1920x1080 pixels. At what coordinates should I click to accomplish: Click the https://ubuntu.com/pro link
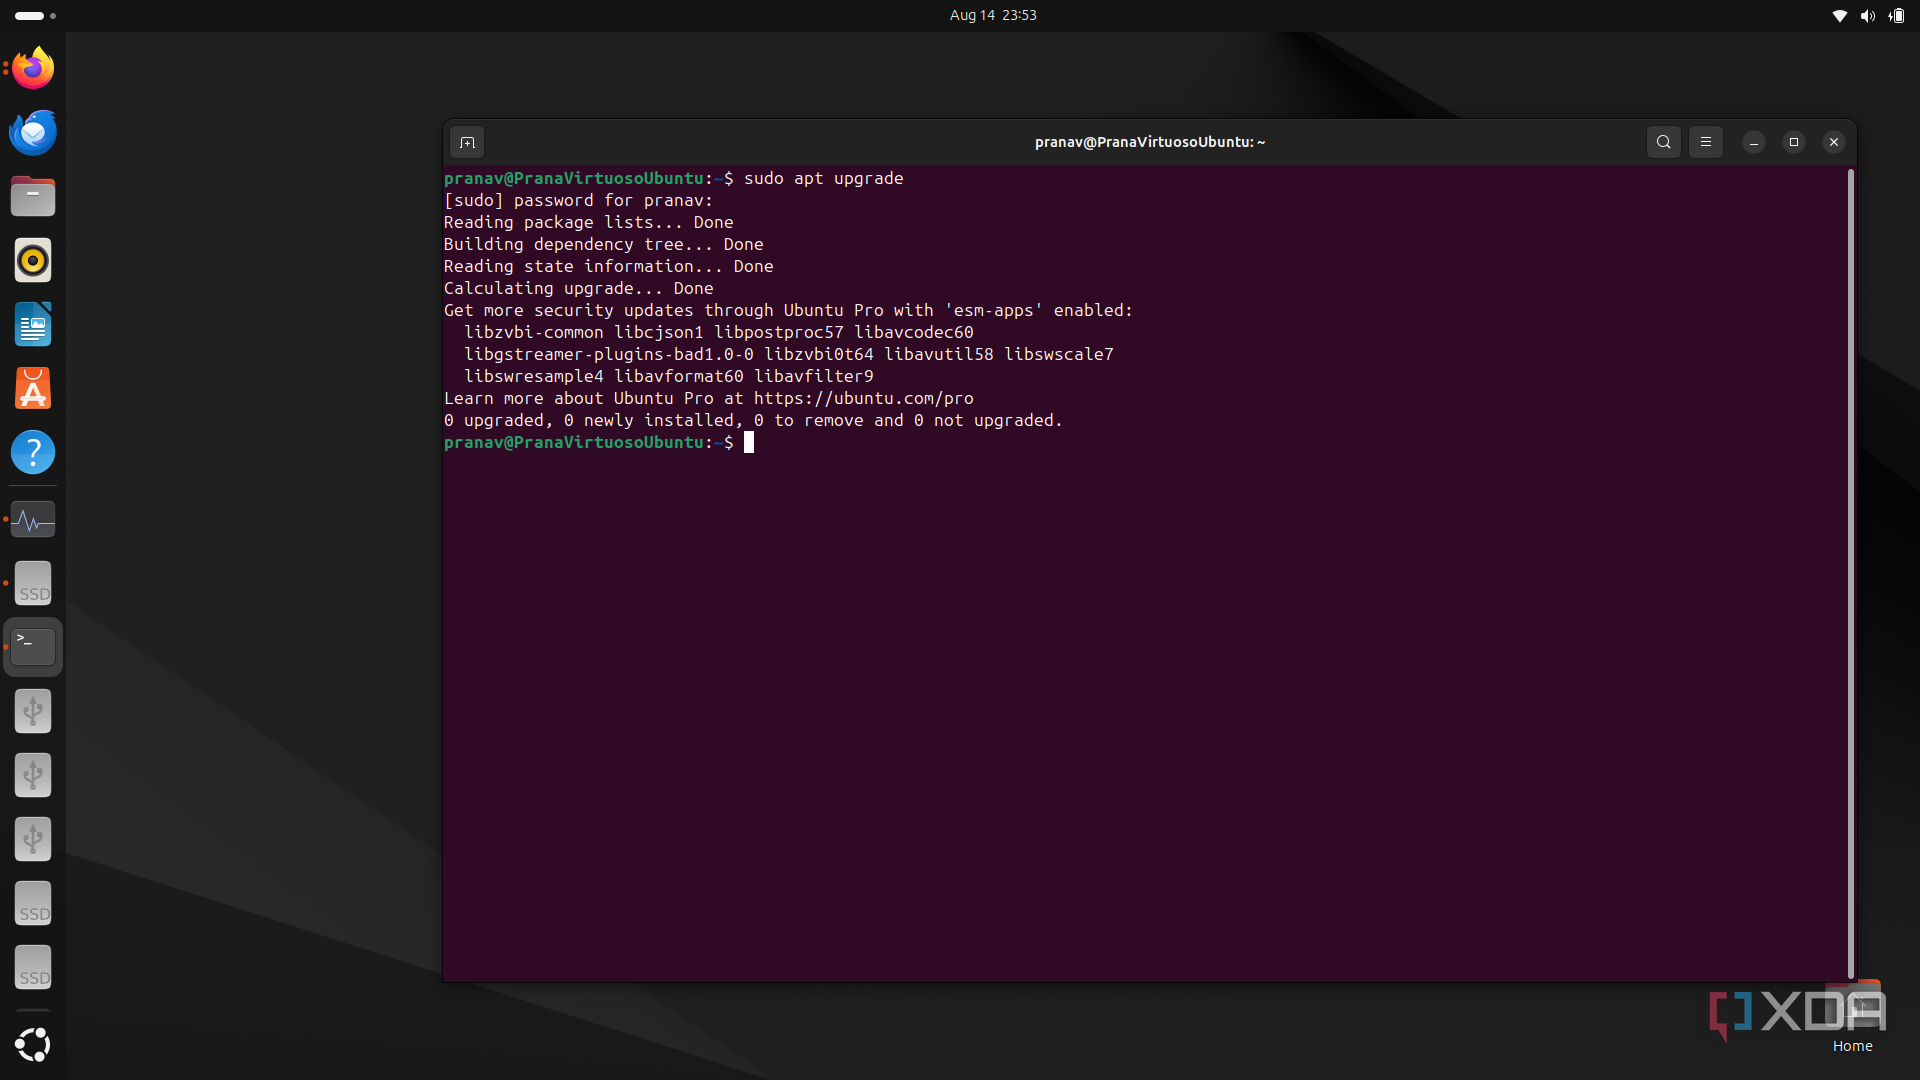(x=863, y=398)
